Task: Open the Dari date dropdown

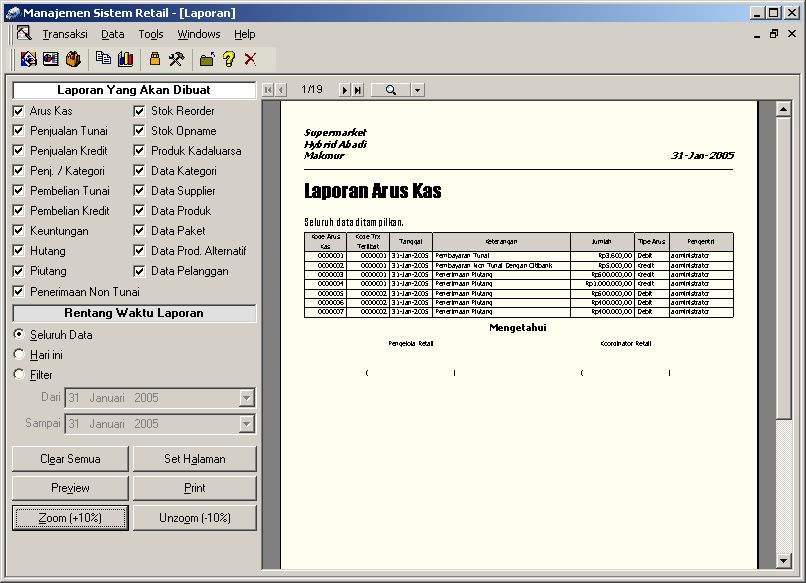Action: pyautogui.click(x=246, y=398)
